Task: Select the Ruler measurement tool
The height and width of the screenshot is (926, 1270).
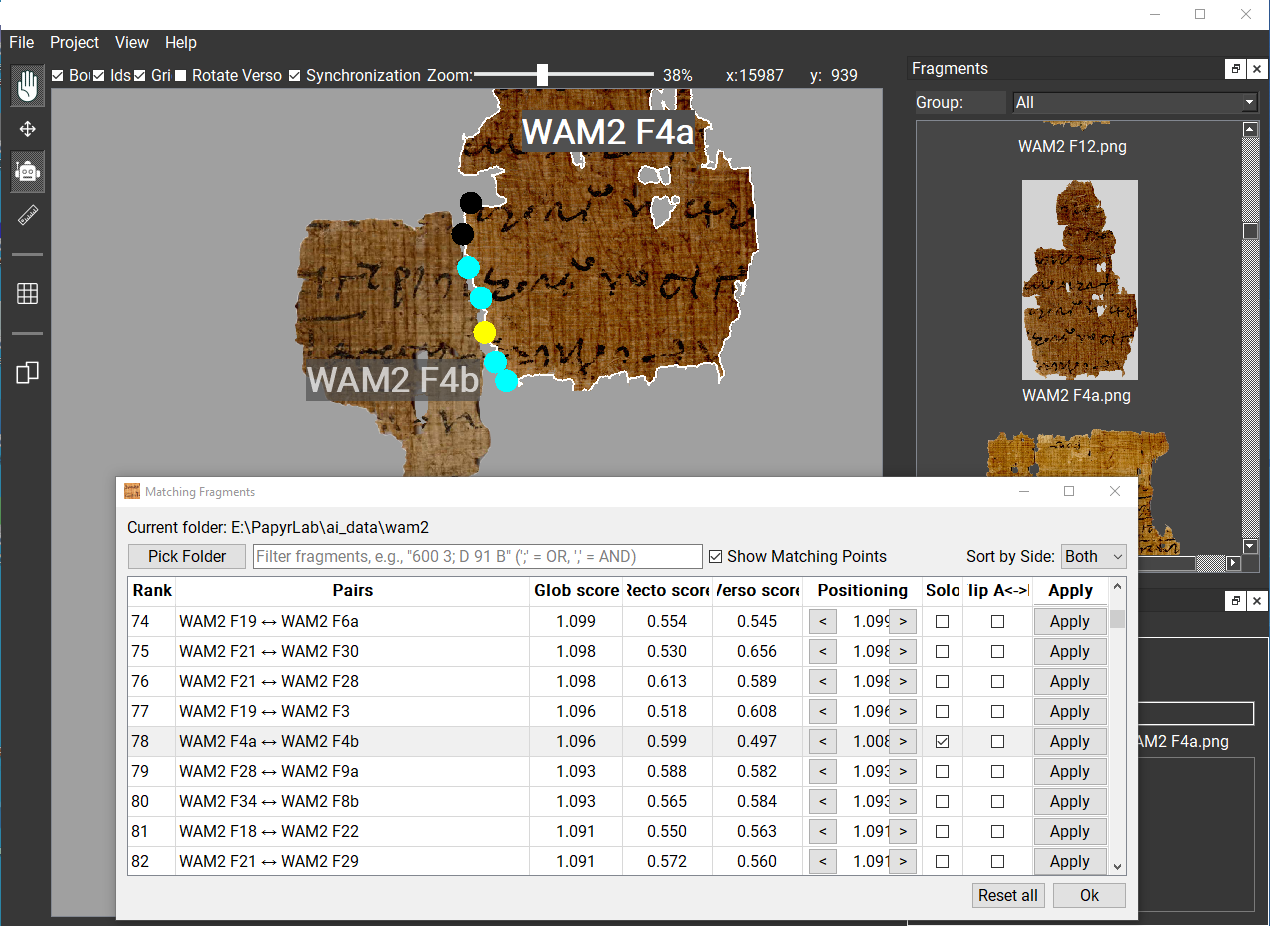Action: [27, 214]
